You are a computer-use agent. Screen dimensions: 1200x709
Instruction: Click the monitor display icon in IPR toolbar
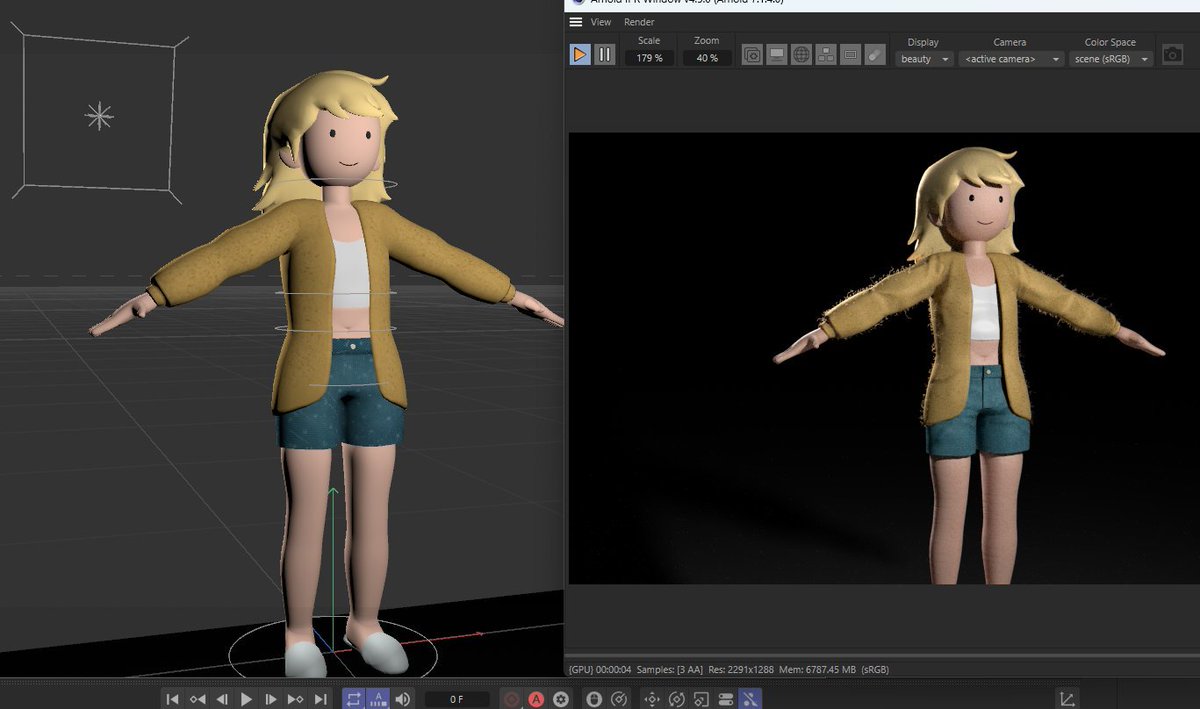777,55
